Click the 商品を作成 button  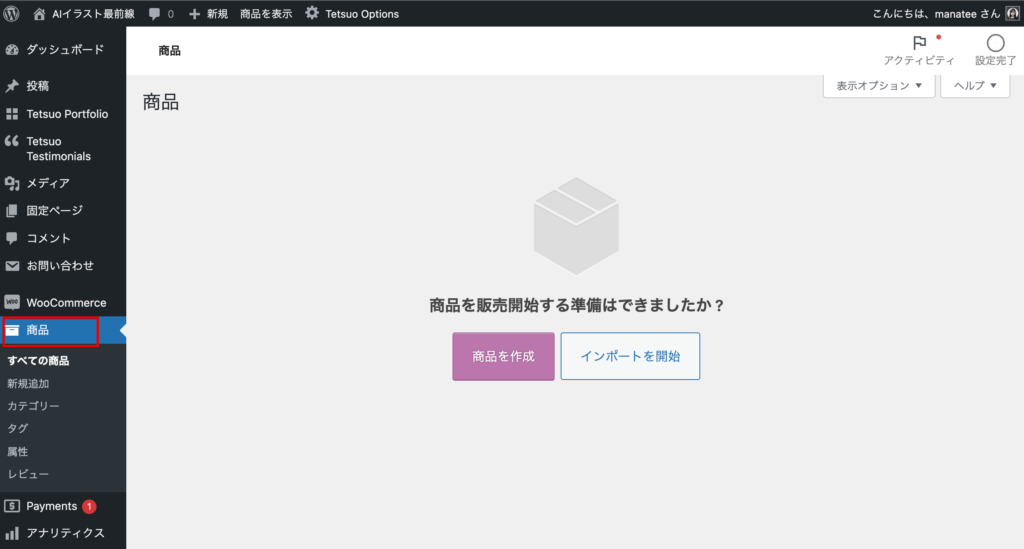pyautogui.click(x=503, y=356)
